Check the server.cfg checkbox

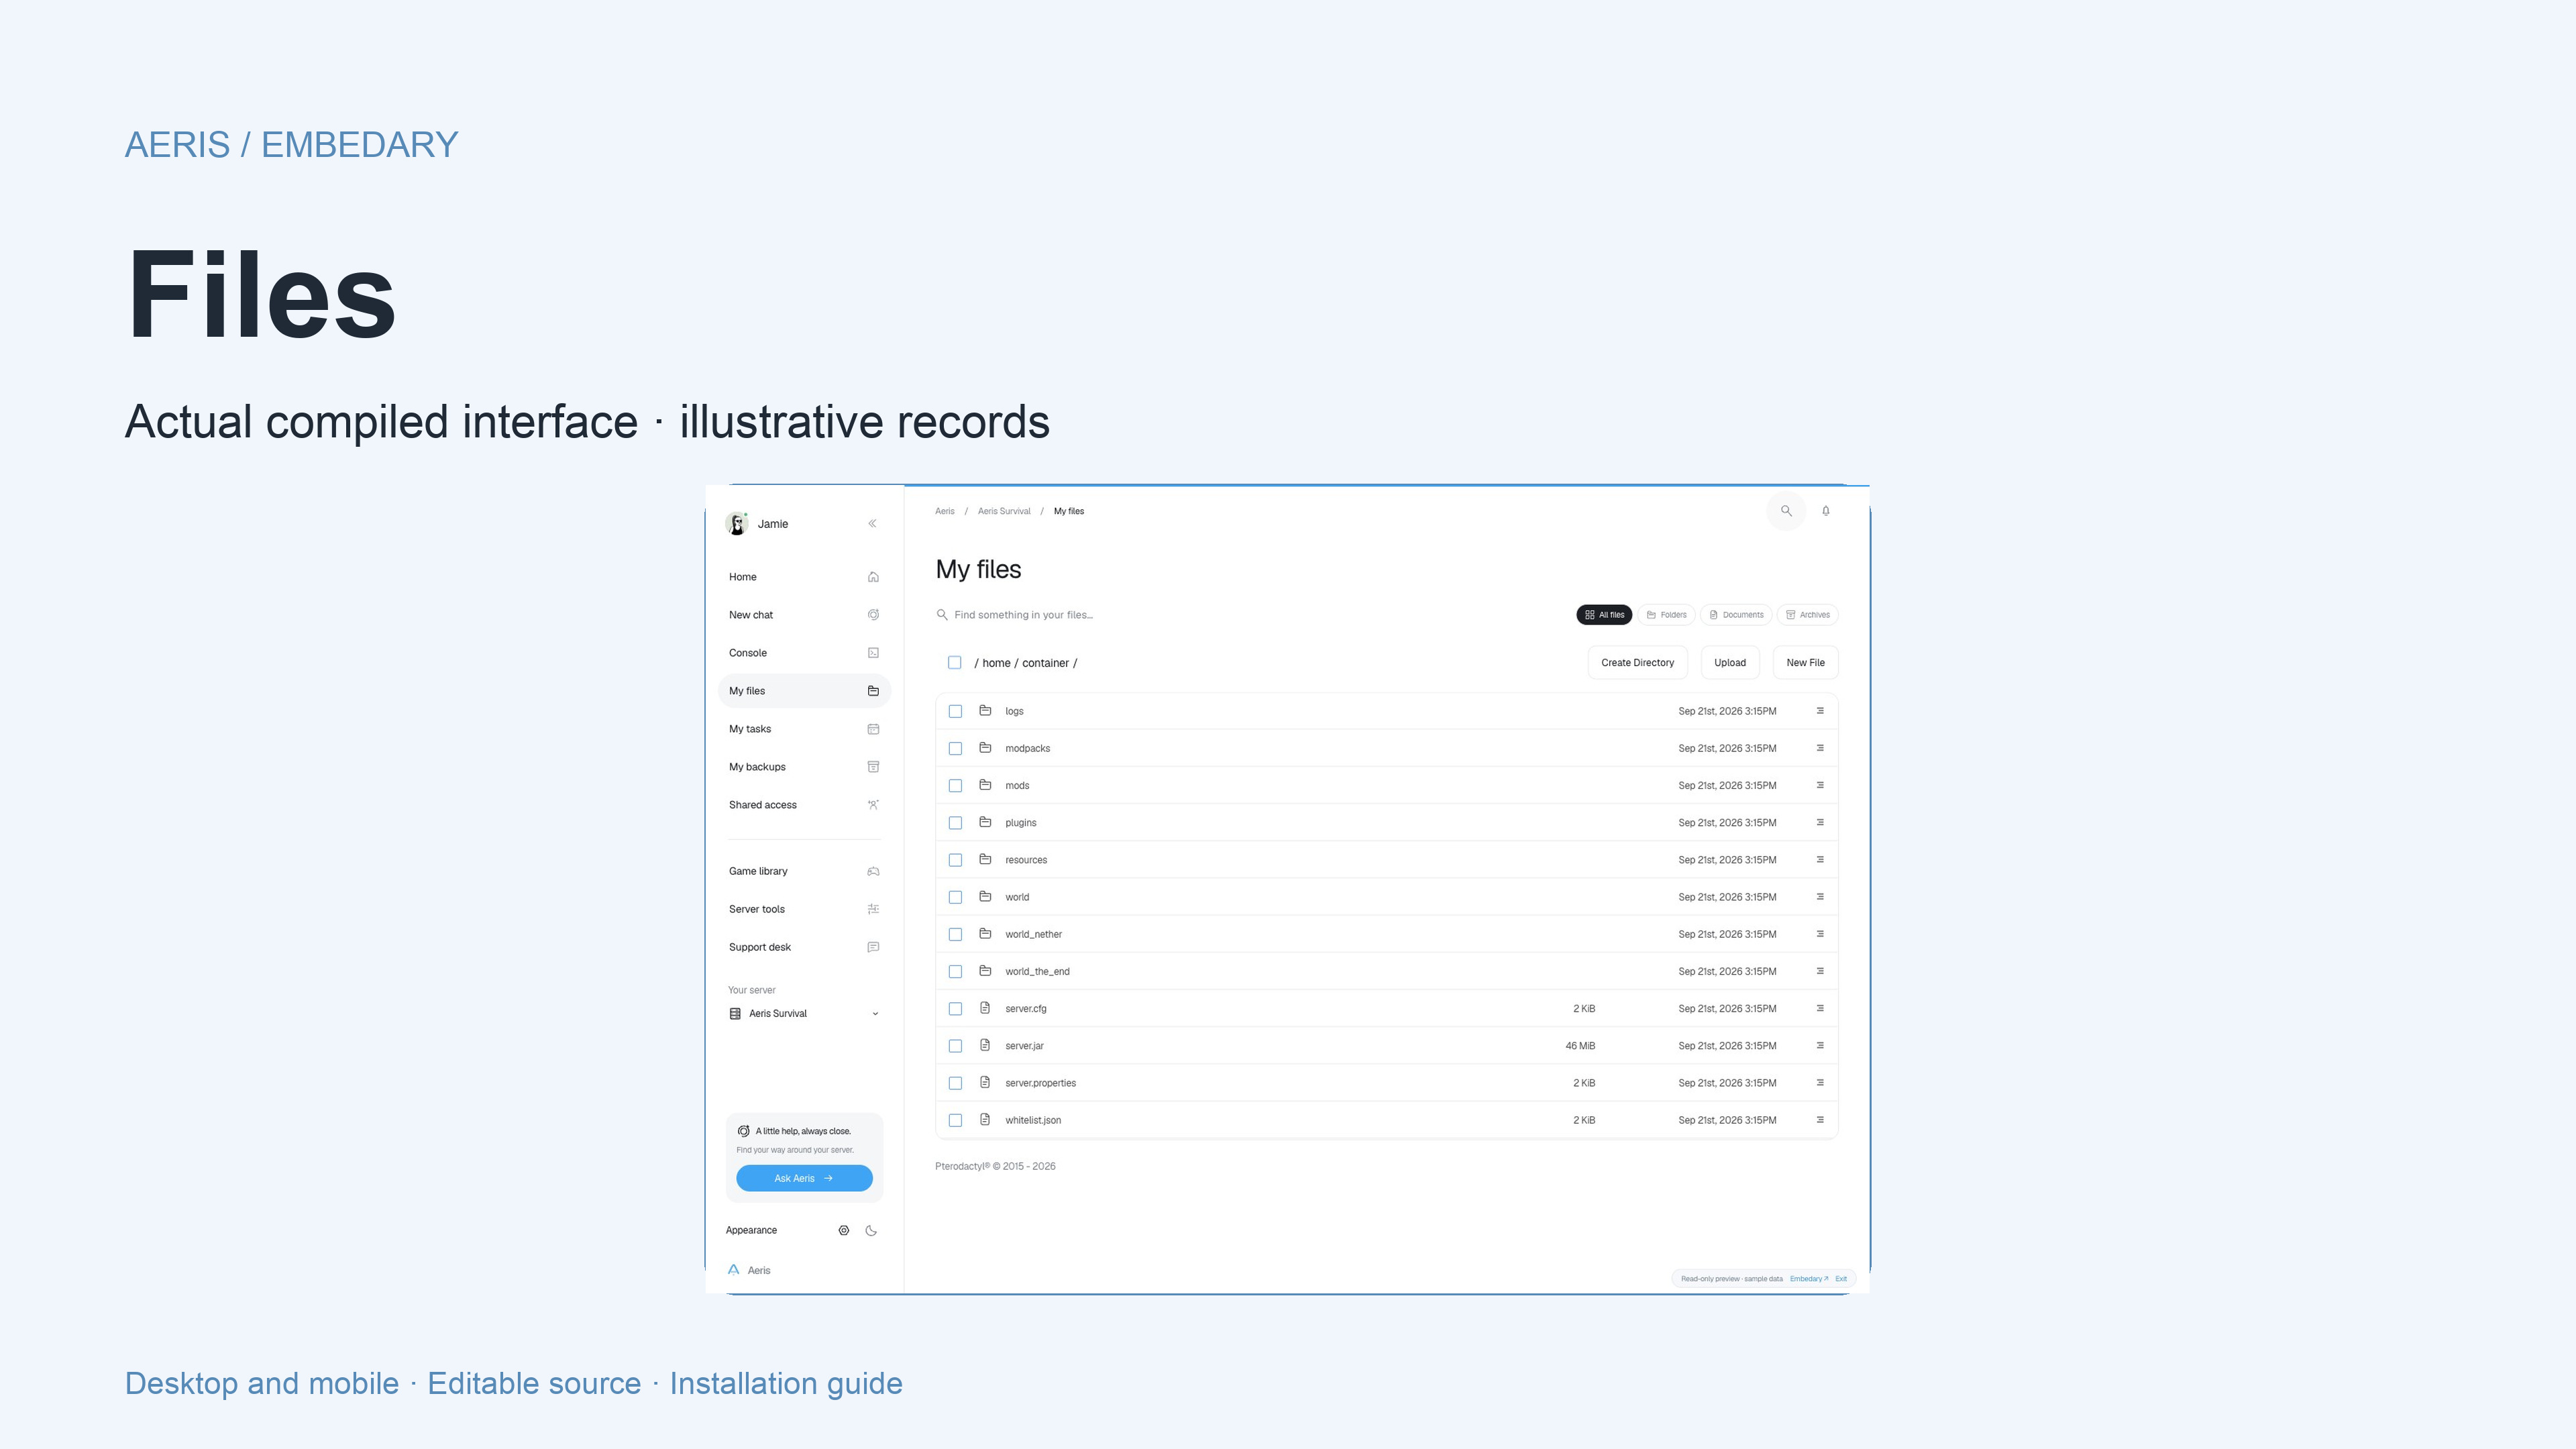(x=956, y=1009)
